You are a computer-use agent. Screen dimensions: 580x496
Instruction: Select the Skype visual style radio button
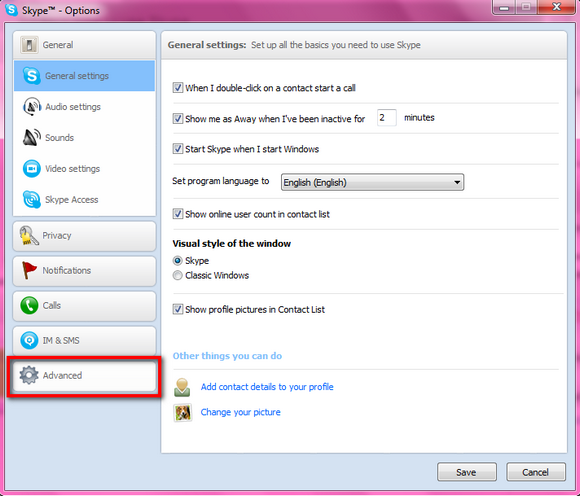pos(178,261)
